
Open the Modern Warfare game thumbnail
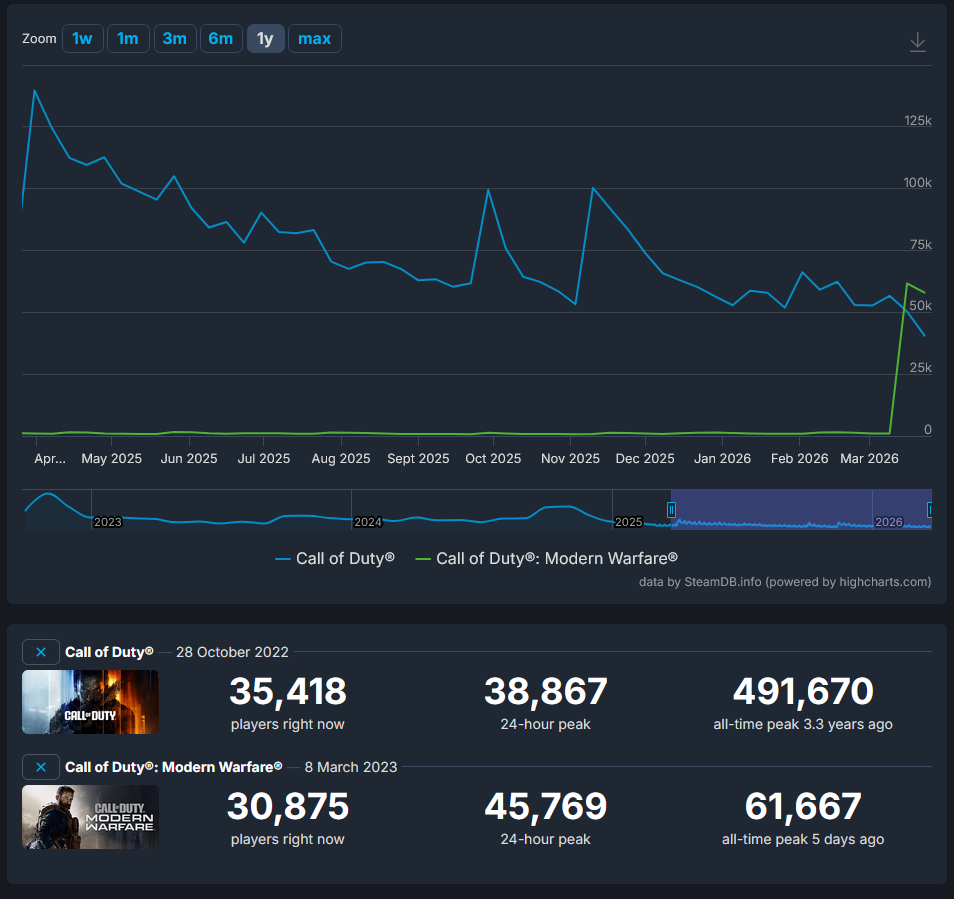tap(91, 817)
